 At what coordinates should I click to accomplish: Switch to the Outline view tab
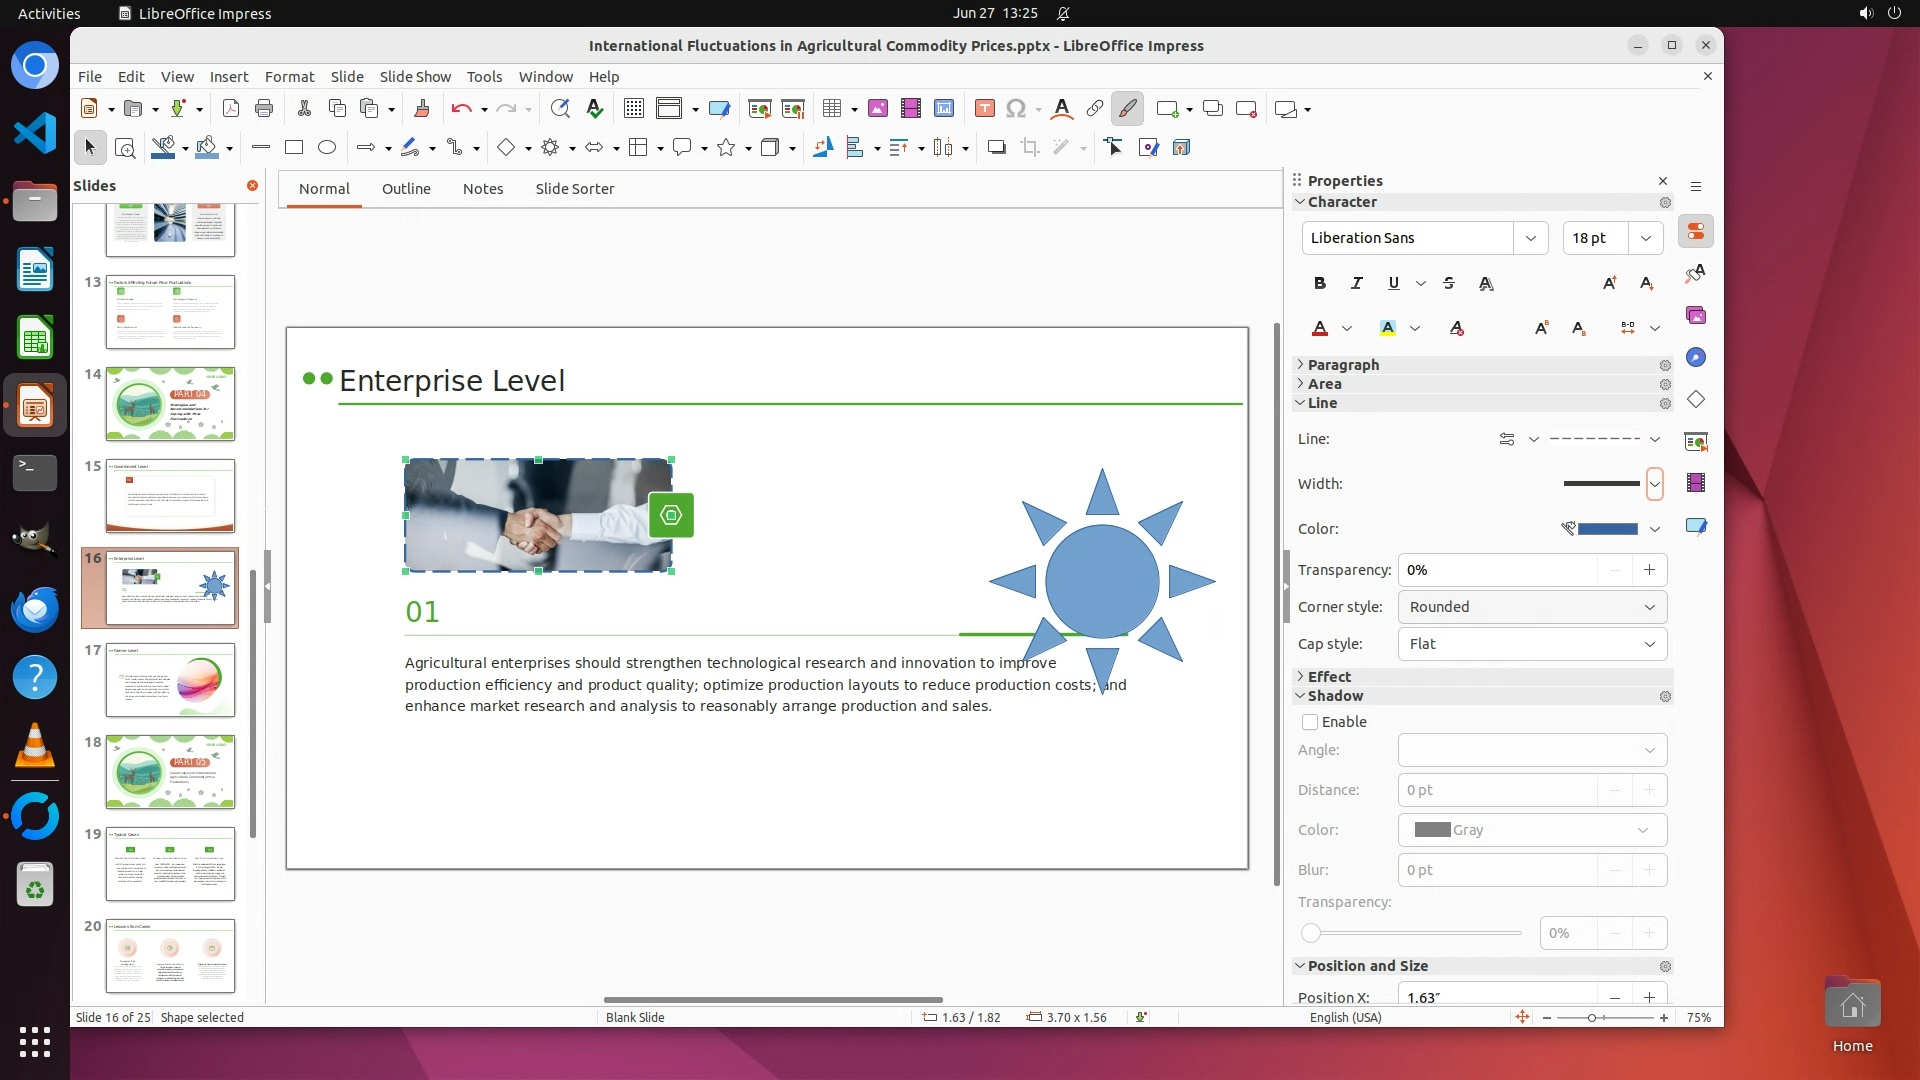406,189
